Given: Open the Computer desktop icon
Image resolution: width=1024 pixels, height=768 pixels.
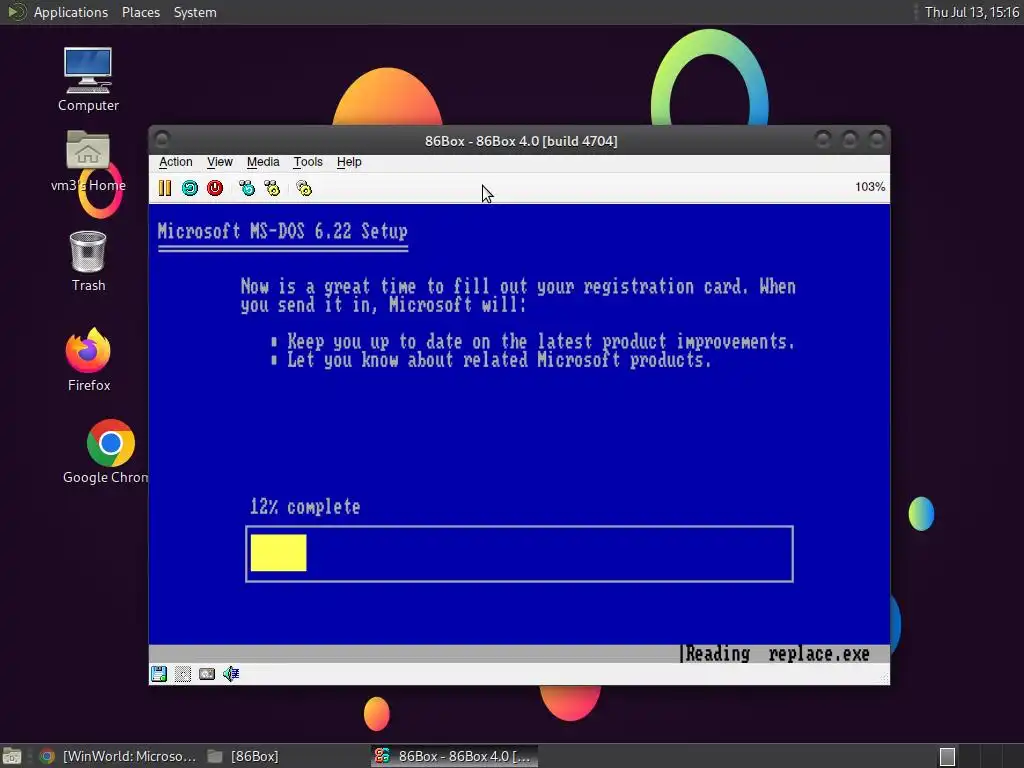Looking at the screenshot, I should pos(88,79).
